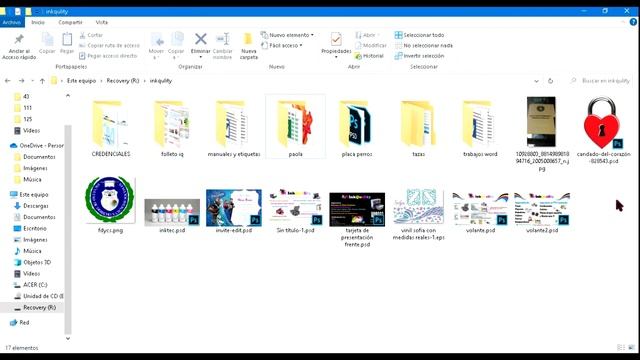Click Este equipo in address path
This screenshot has width=640, height=360.
81,81
